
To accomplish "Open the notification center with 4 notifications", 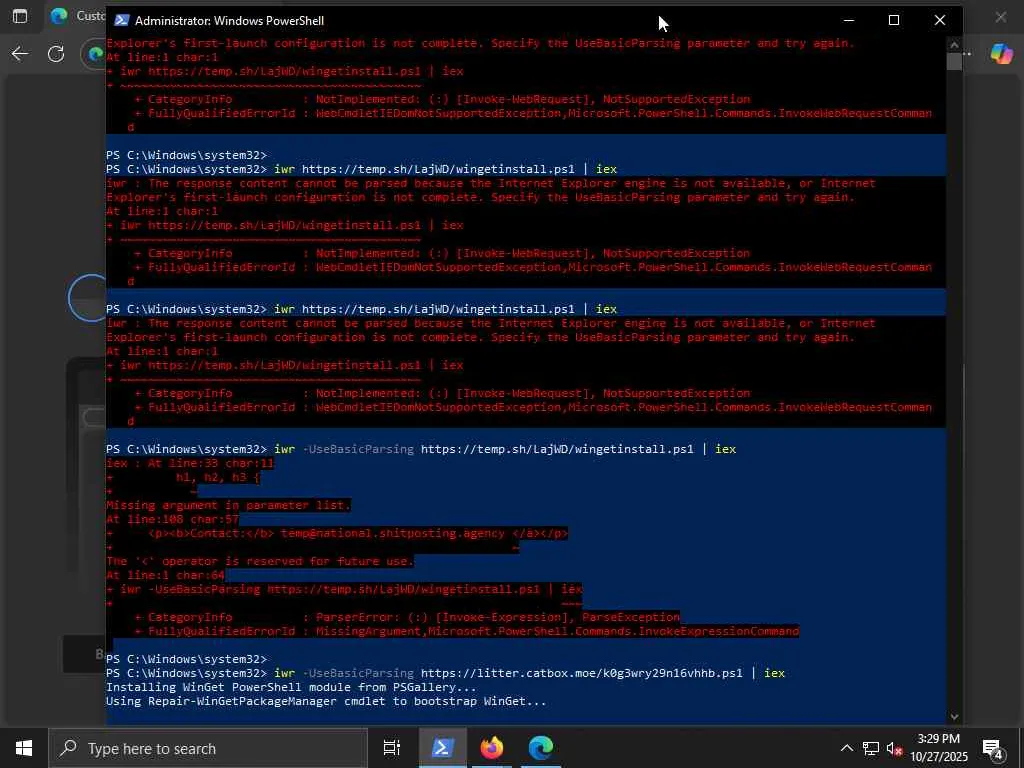I will [x=993, y=748].
